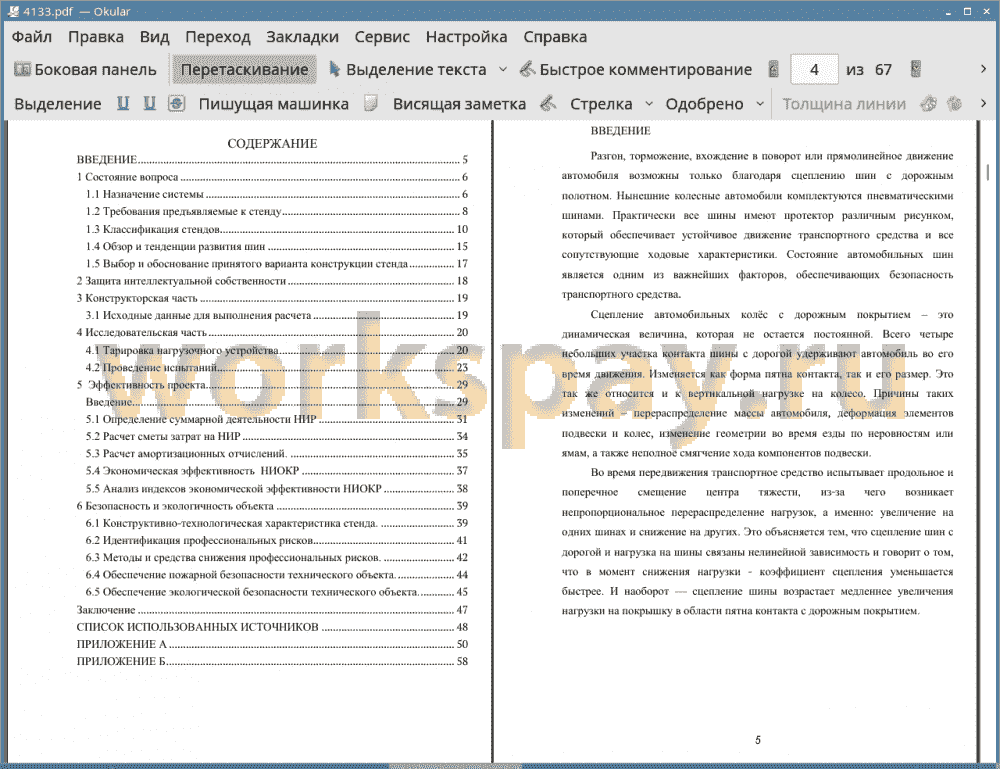Open the Сервис menu

pos(382,37)
